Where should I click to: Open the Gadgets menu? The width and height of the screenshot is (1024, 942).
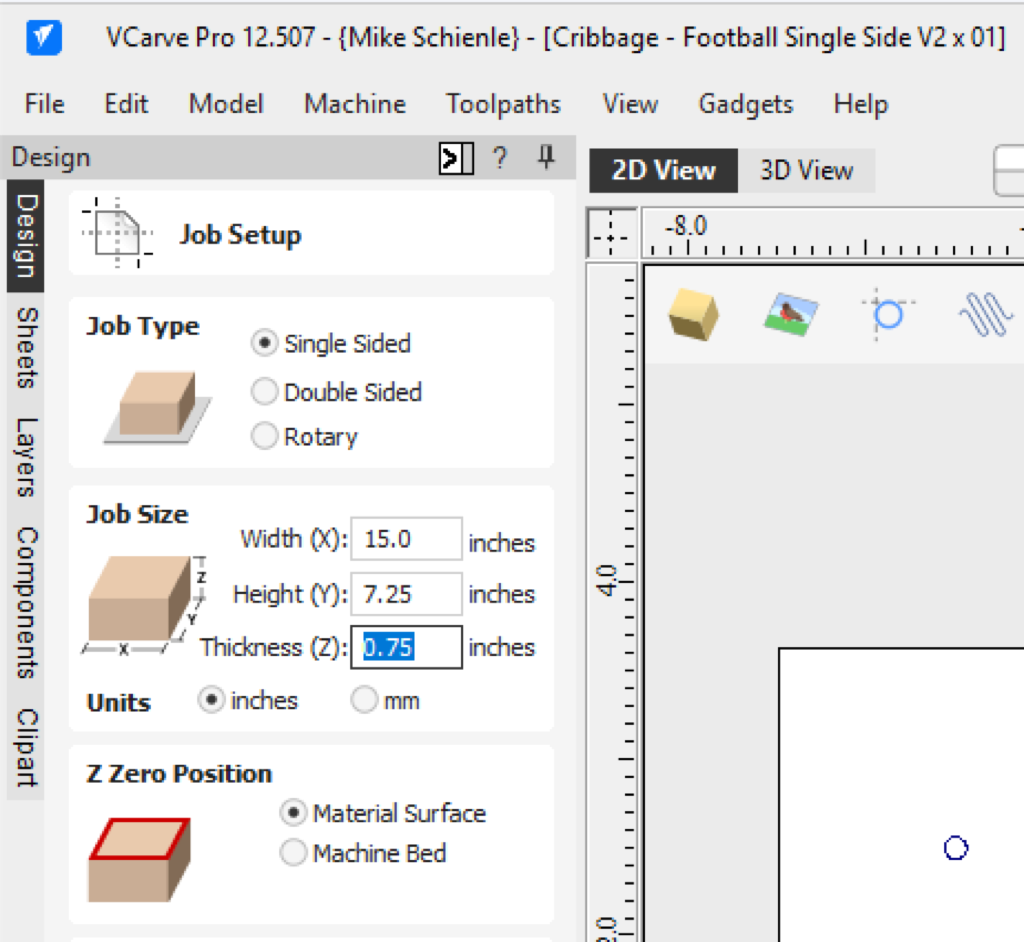click(x=746, y=104)
